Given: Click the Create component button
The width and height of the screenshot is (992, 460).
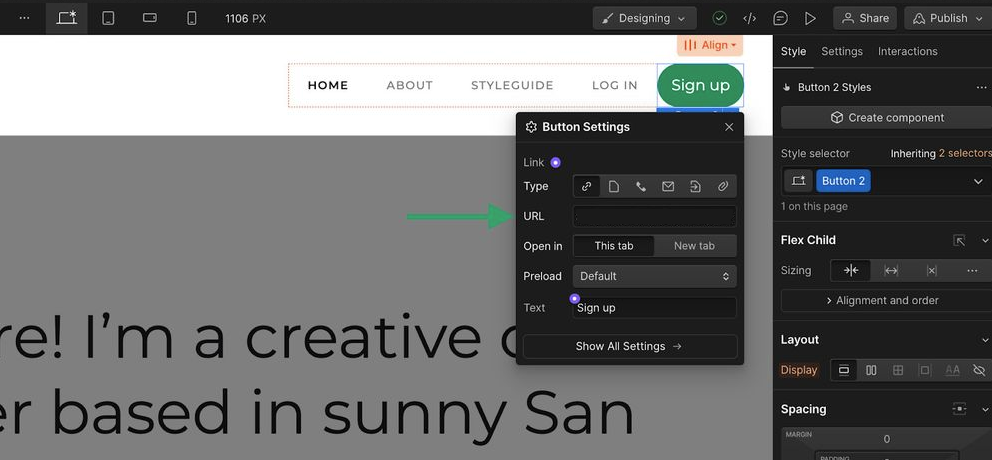Looking at the screenshot, I should [x=886, y=118].
